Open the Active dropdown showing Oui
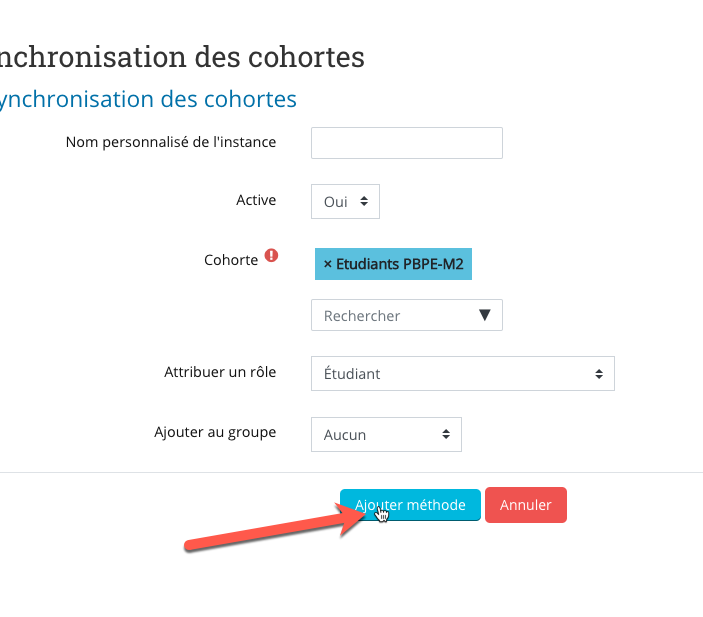The image size is (703, 617). click(x=345, y=201)
